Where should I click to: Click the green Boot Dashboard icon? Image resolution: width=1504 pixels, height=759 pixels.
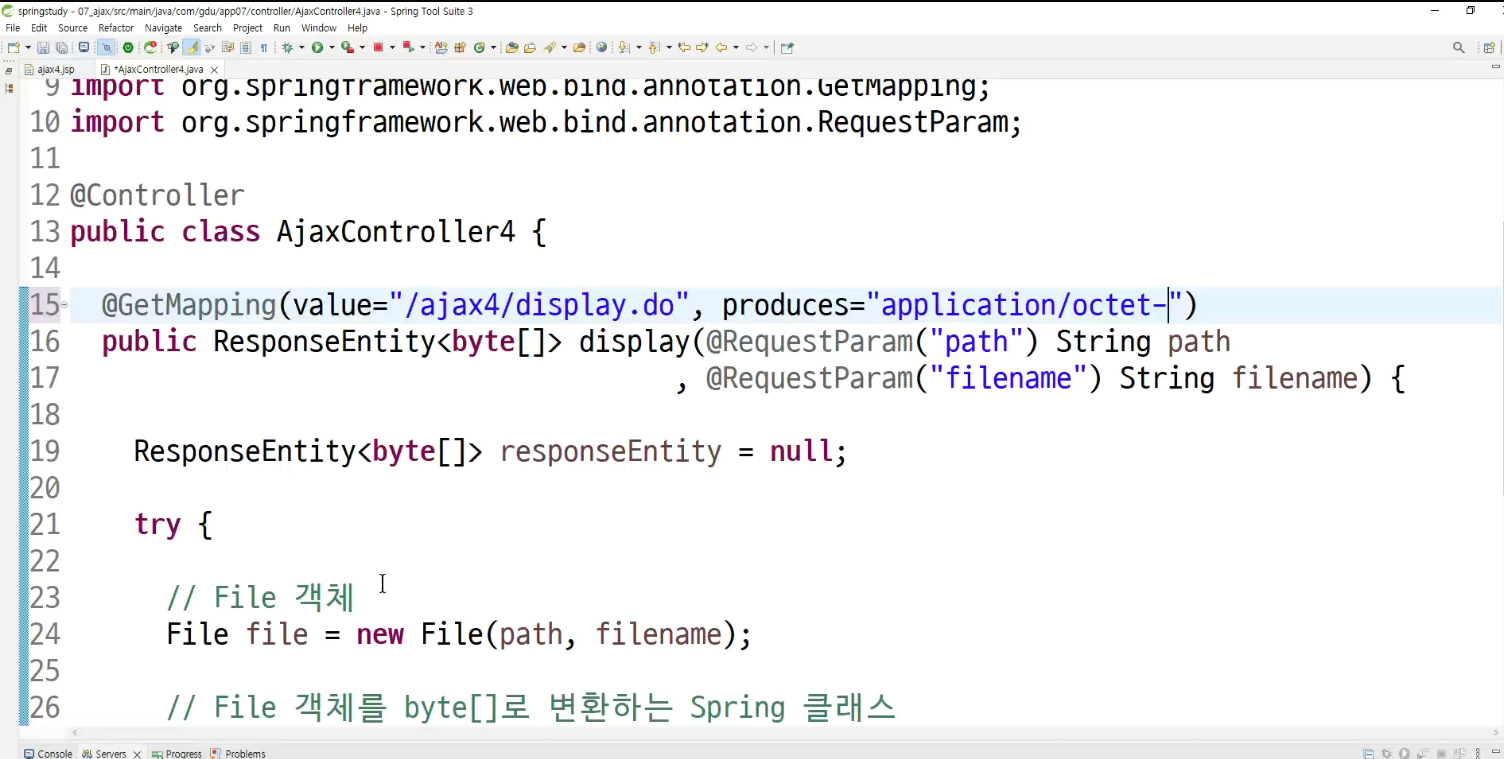[x=128, y=47]
